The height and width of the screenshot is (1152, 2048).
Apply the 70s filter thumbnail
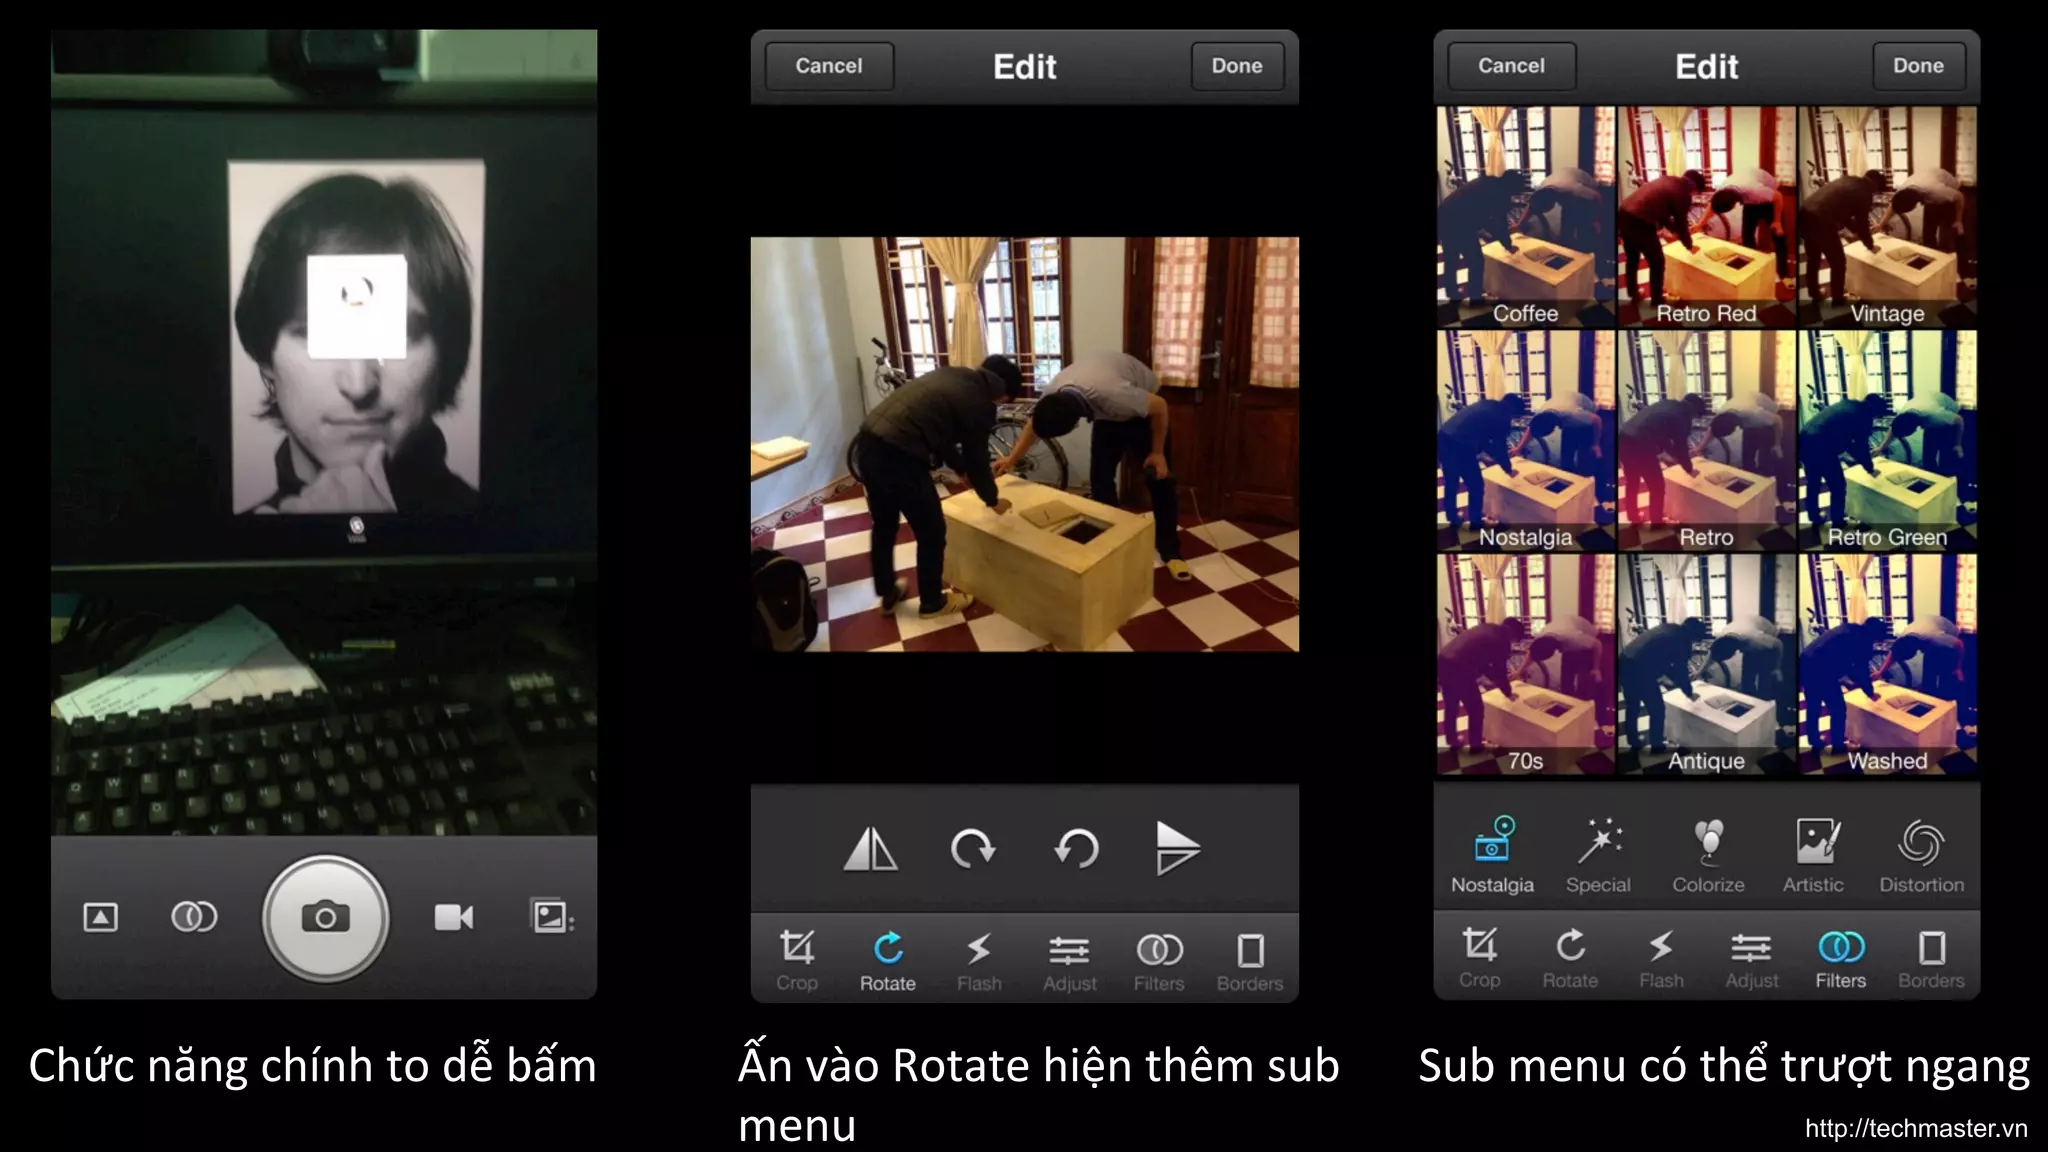pyautogui.click(x=1526, y=664)
